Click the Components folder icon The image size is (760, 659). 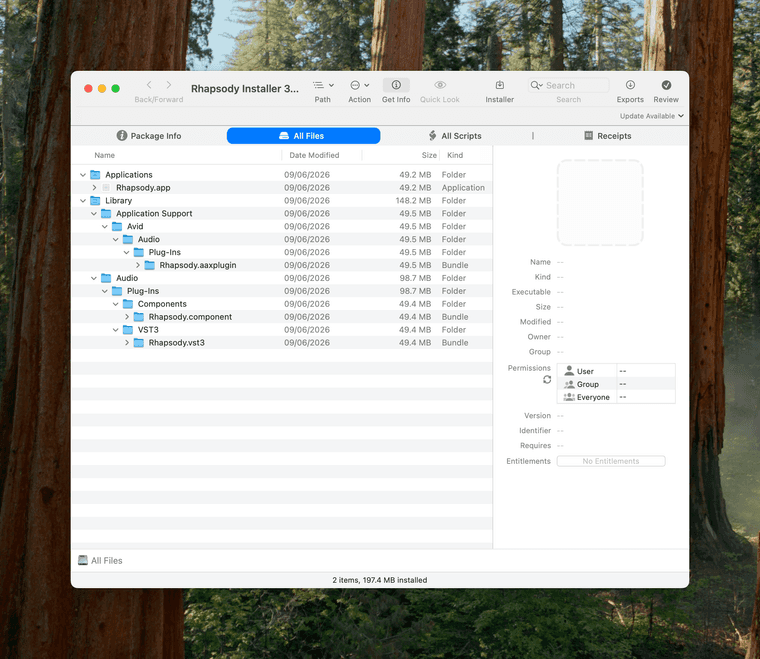point(128,304)
